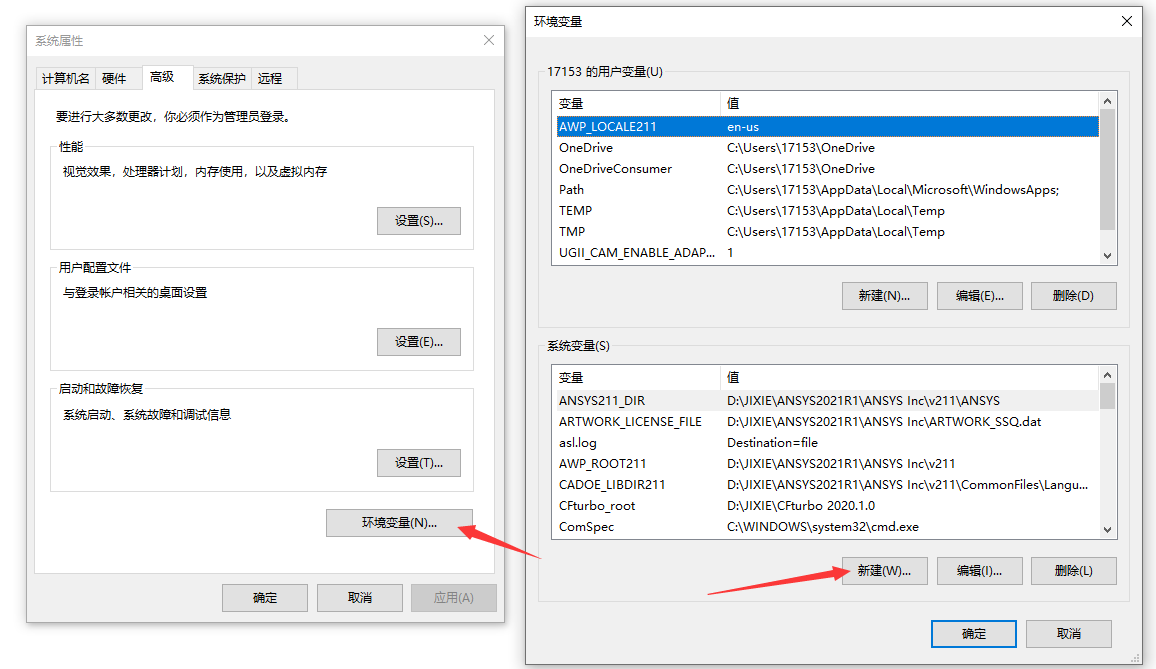Open startup and recovery 设置(T)... button
Image resolution: width=1156 pixels, height=669 pixels.
418,463
